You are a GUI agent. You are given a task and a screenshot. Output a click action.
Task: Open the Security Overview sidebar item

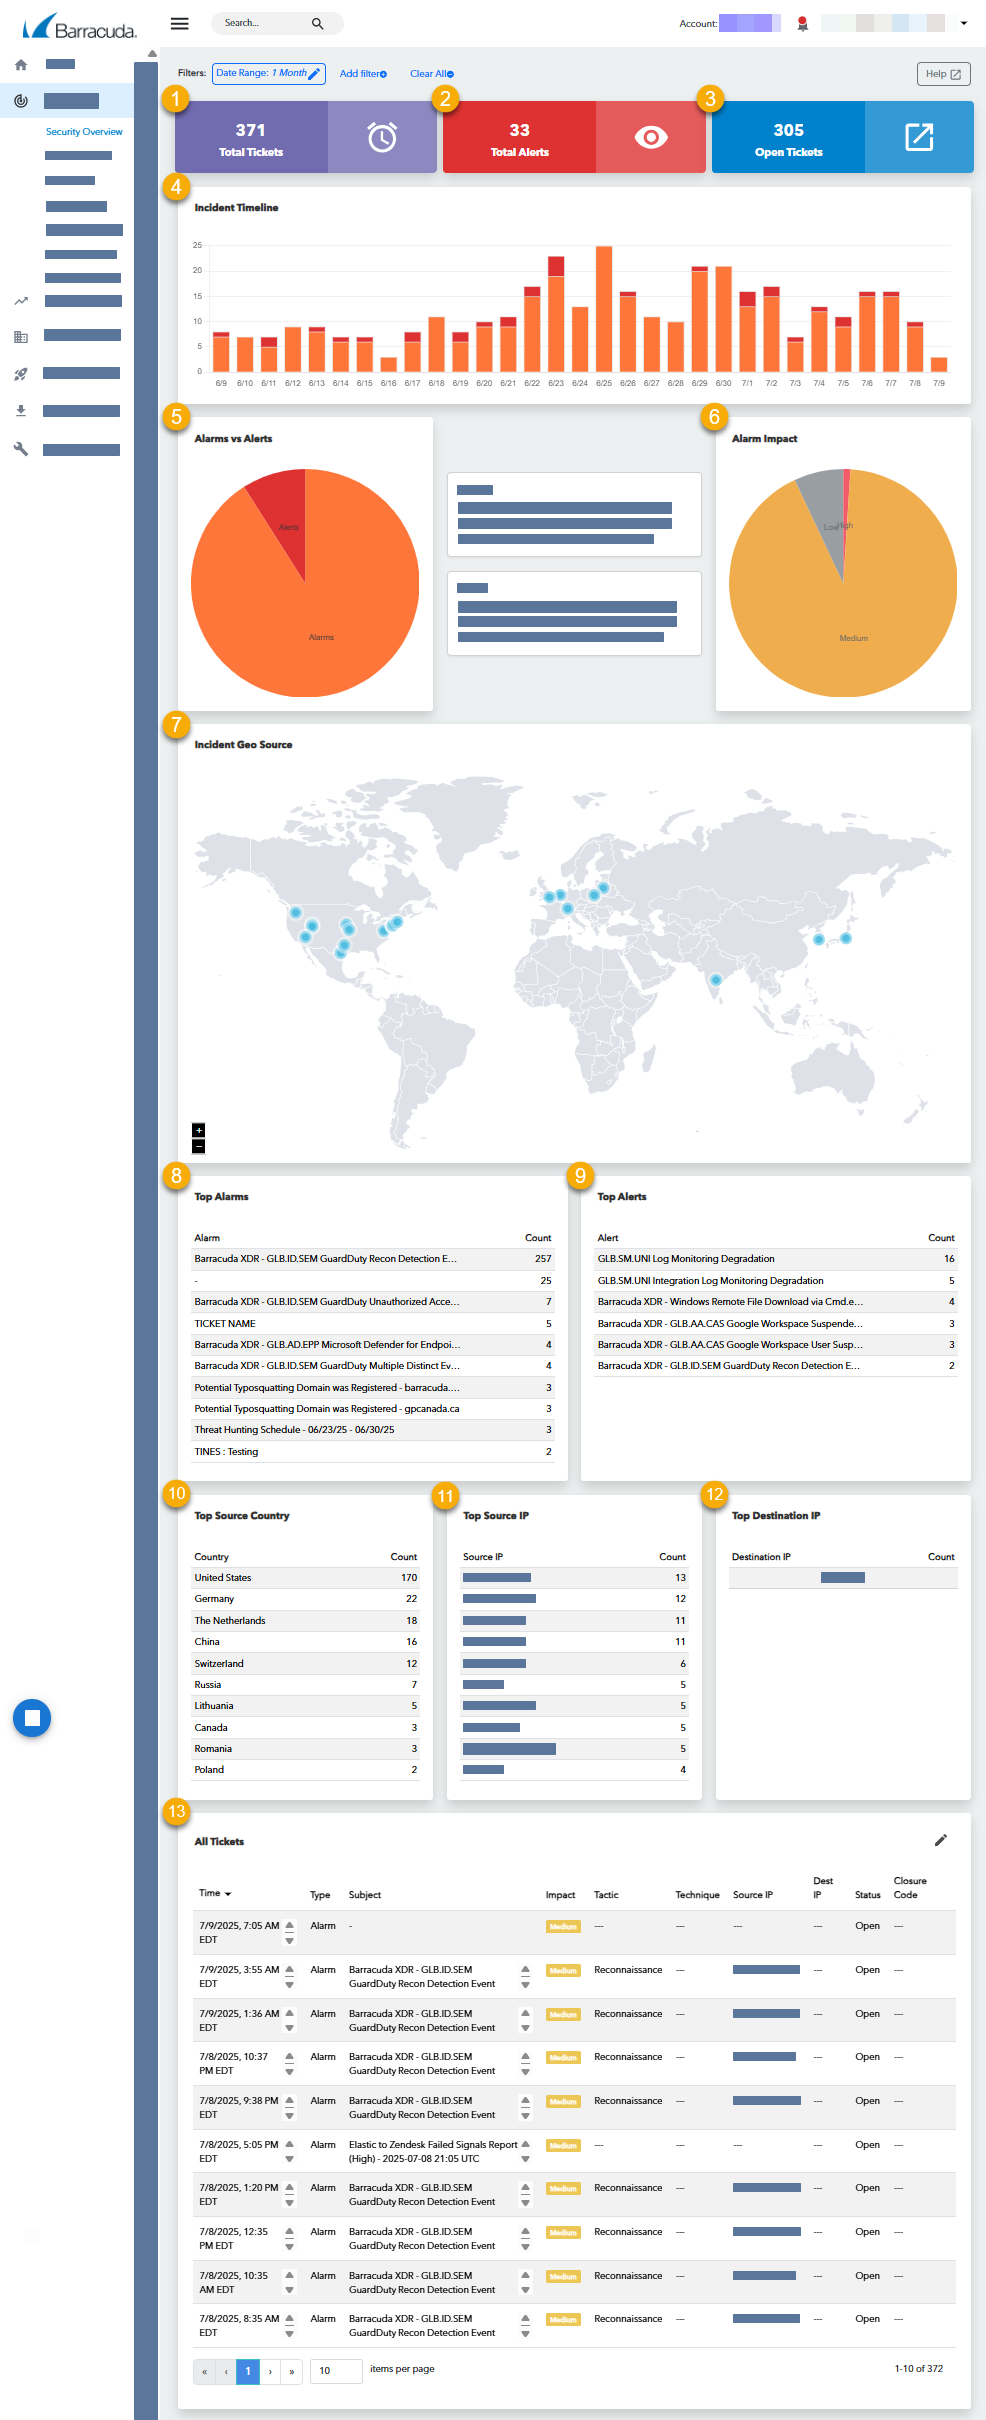pyautogui.click(x=84, y=132)
